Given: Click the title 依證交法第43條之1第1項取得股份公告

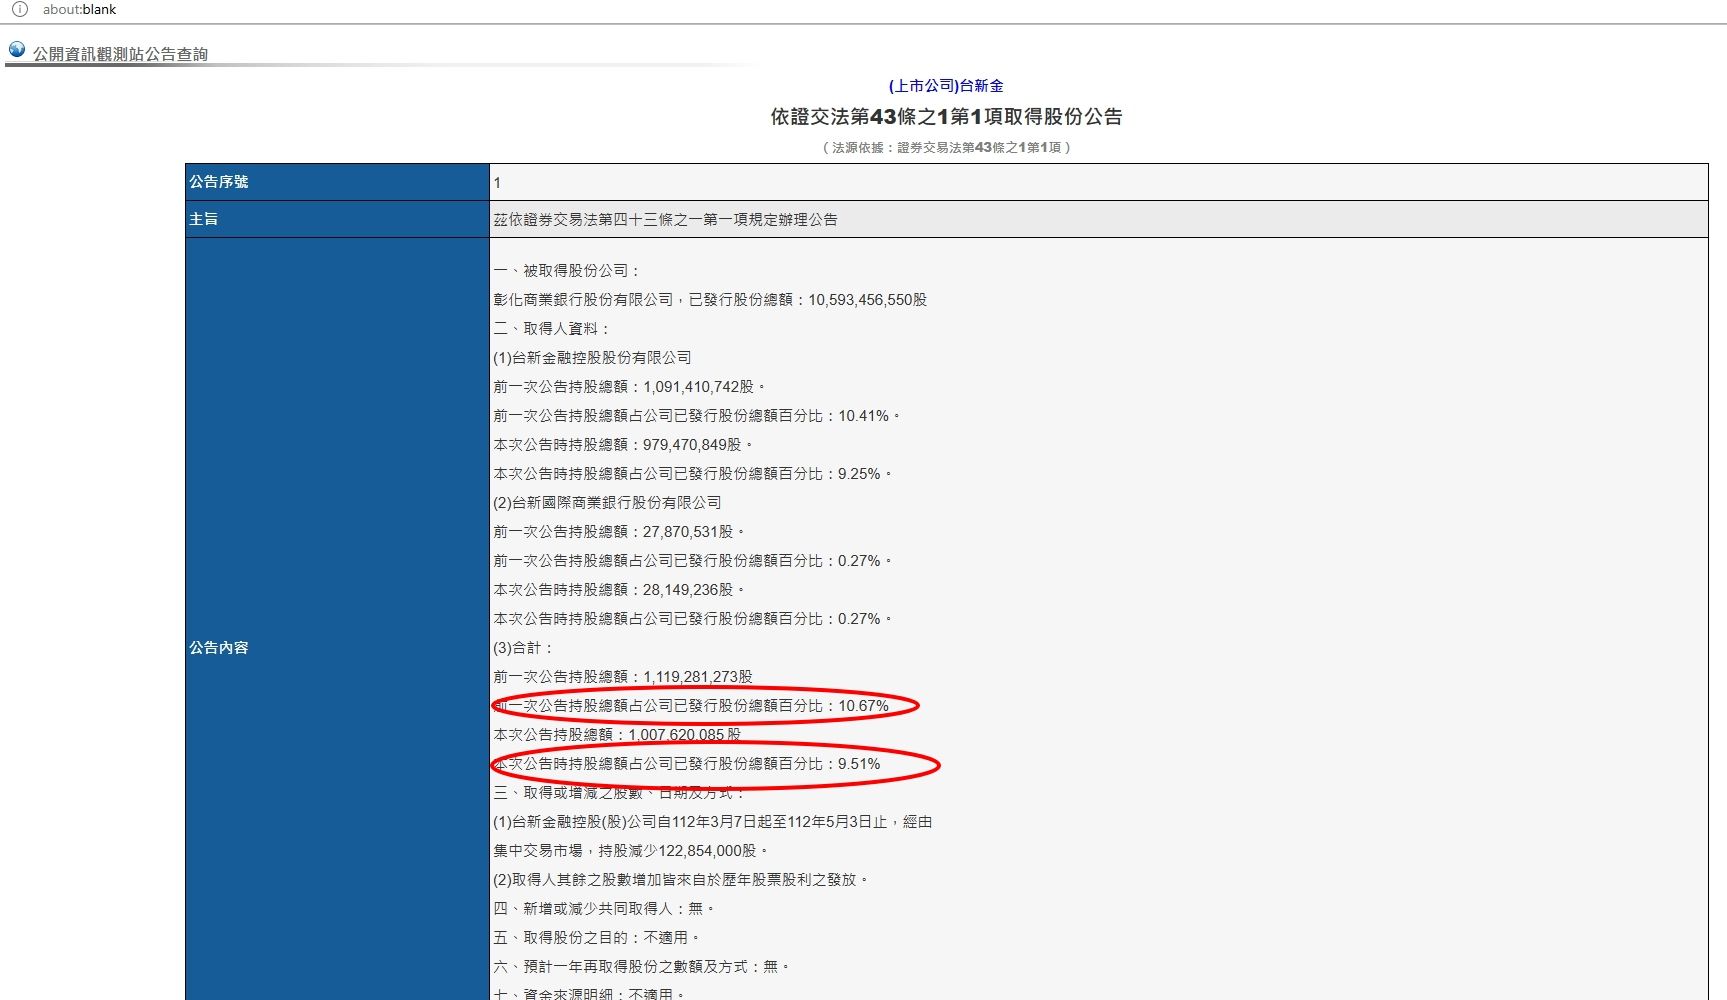Looking at the screenshot, I should tap(946, 117).
